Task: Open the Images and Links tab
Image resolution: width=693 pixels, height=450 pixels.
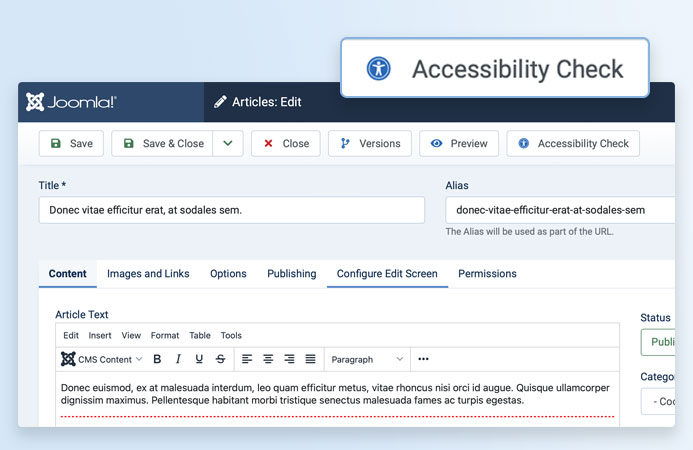Action: [148, 274]
